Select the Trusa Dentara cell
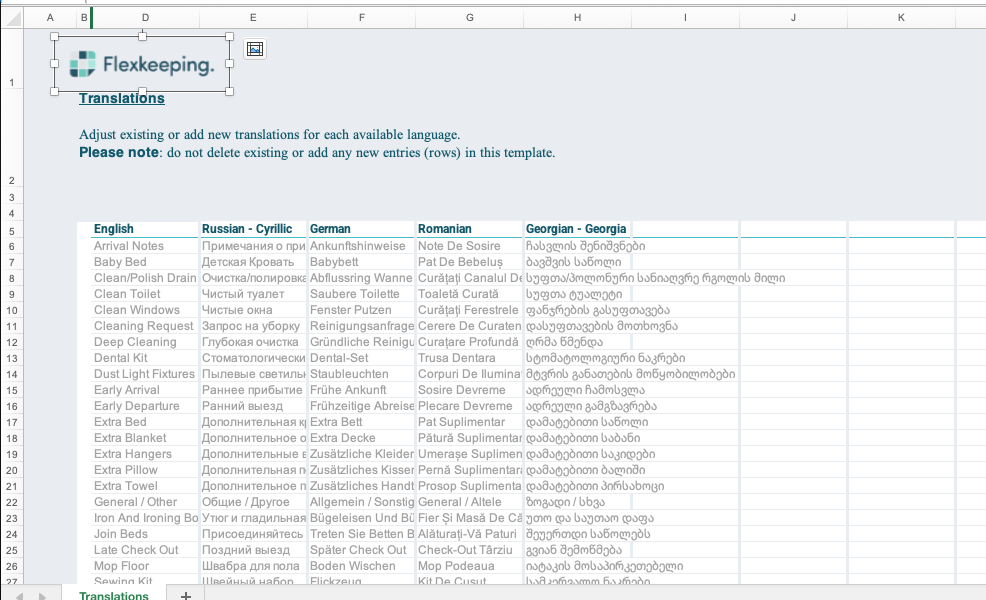This screenshot has width=986, height=600. point(470,358)
